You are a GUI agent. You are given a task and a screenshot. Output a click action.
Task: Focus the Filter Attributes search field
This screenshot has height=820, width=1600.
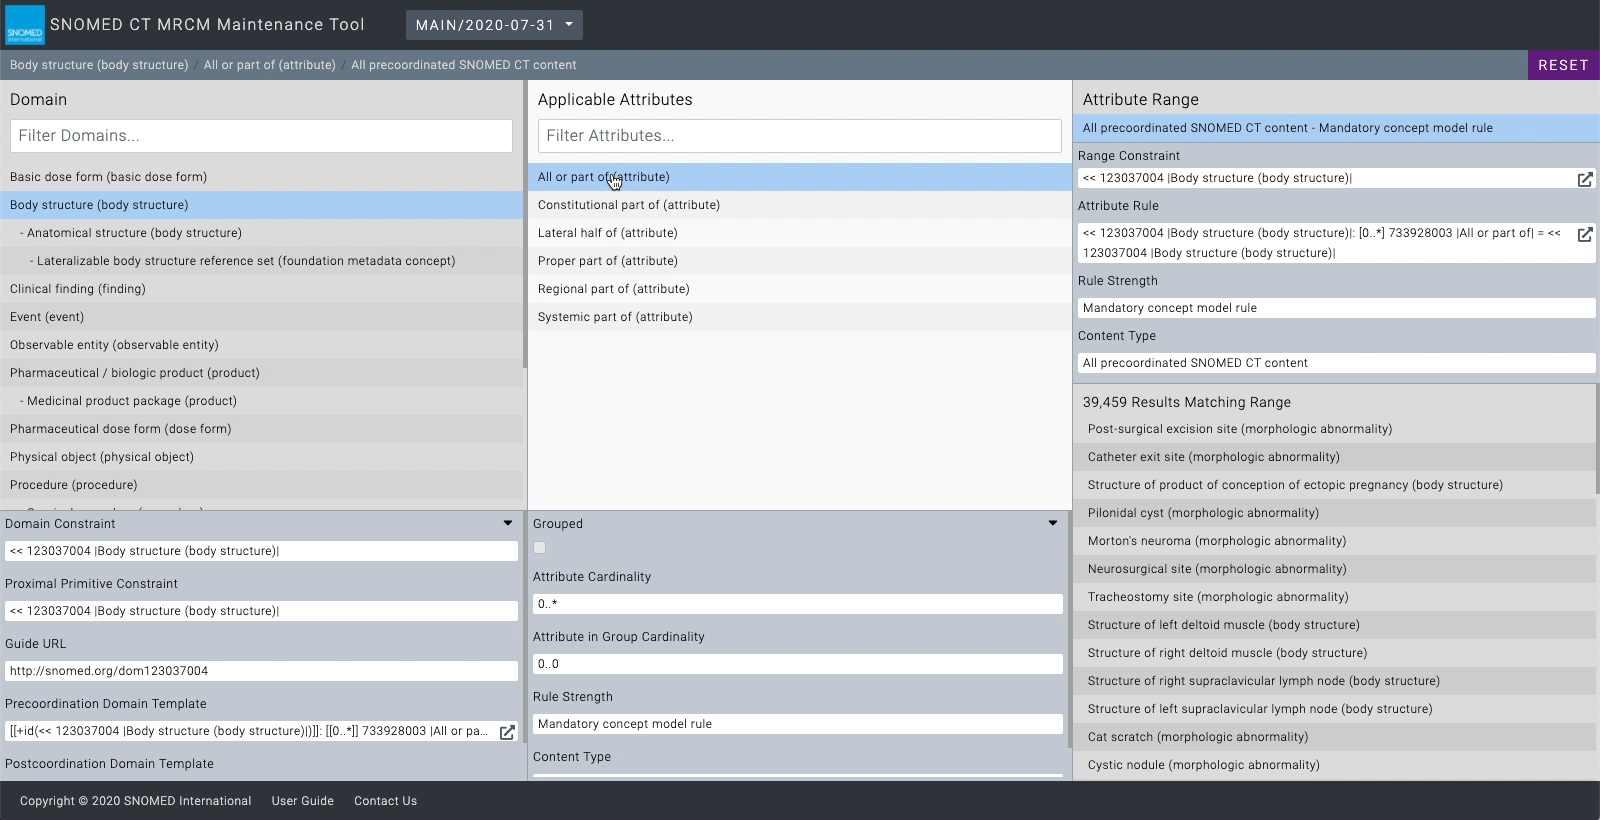[x=800, y=136]
